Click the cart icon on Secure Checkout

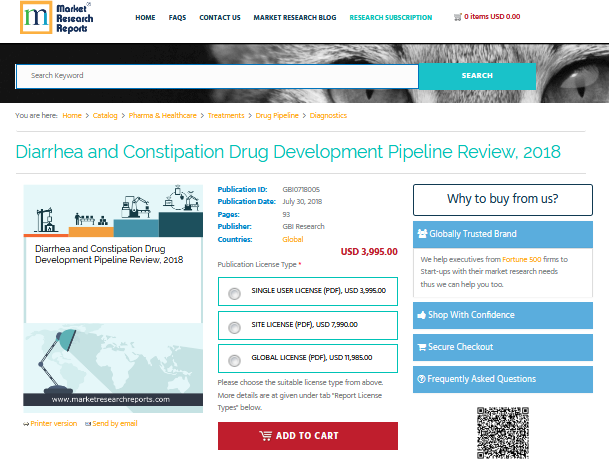(422, 347)
